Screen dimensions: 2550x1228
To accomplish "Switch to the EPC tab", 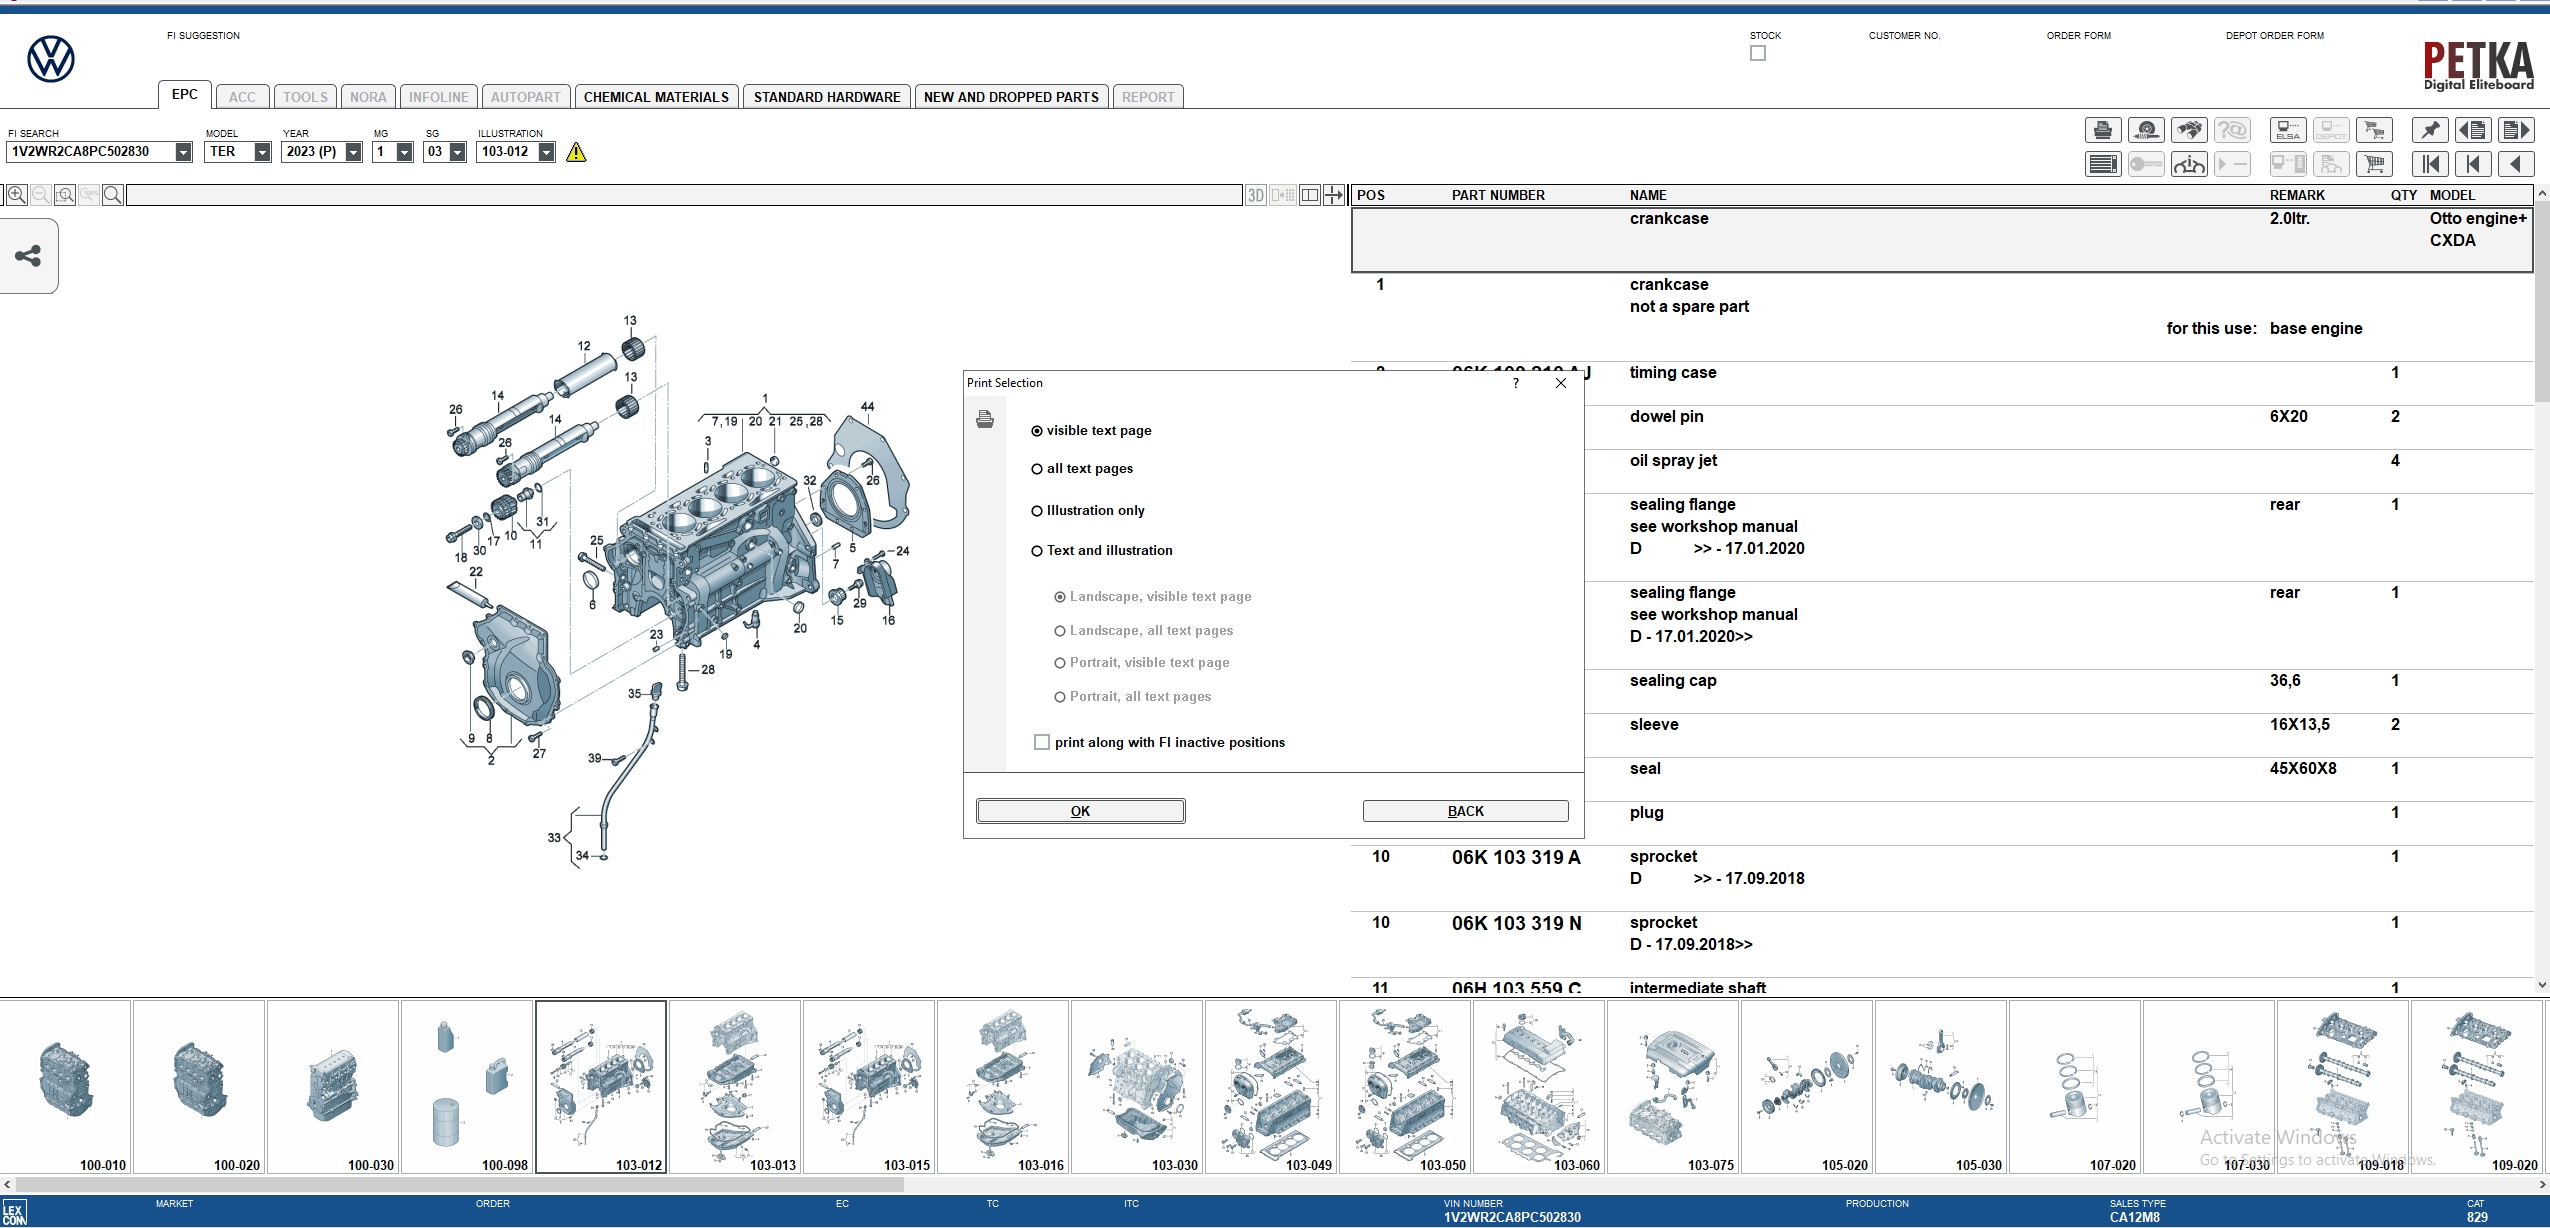I will tap(185, 94).
